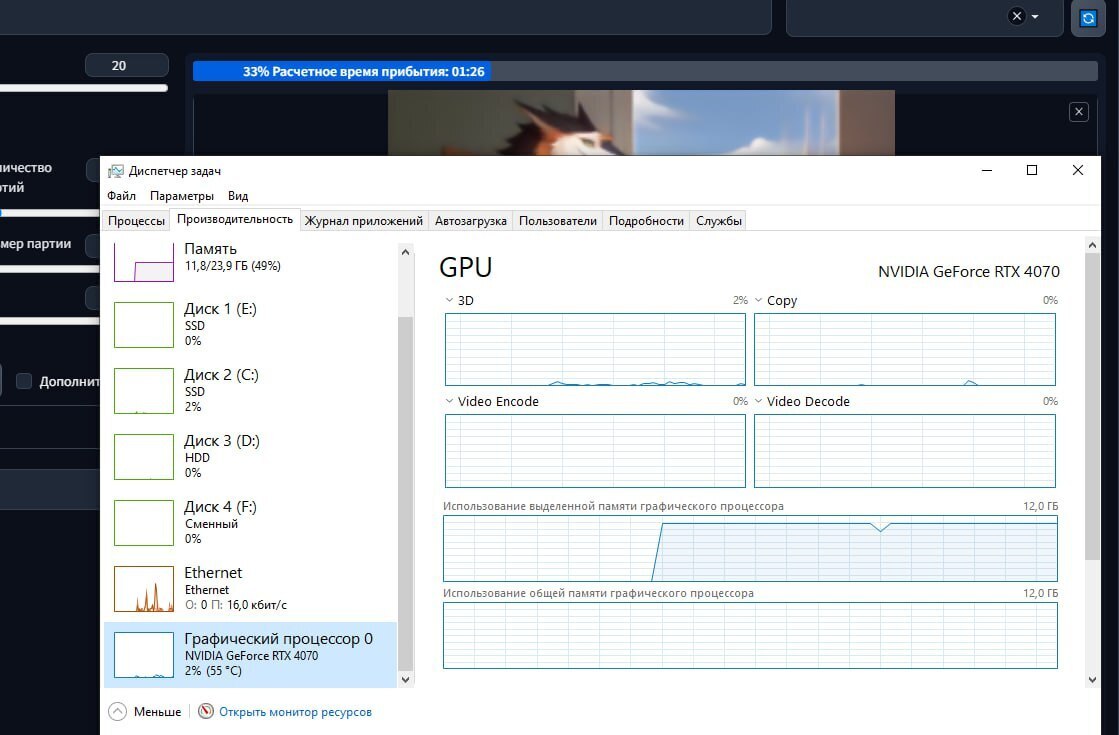
Task: Click sidebar list scroll up arrow
Action: pyautogui.click(x=405, y=252)
